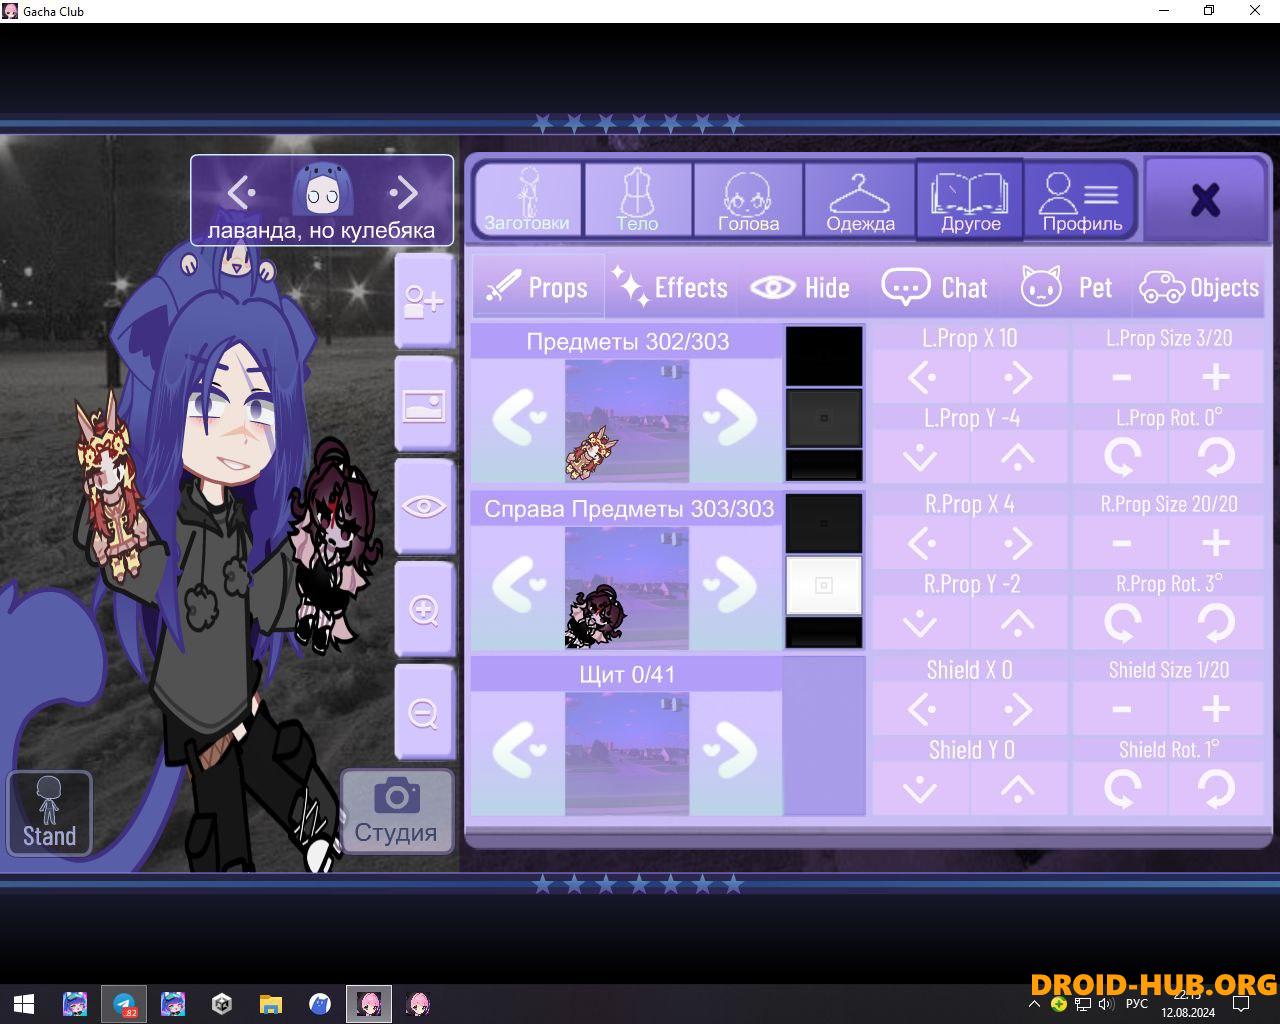
Task: Open the Pet category
Action: [x=1067, y=288]
